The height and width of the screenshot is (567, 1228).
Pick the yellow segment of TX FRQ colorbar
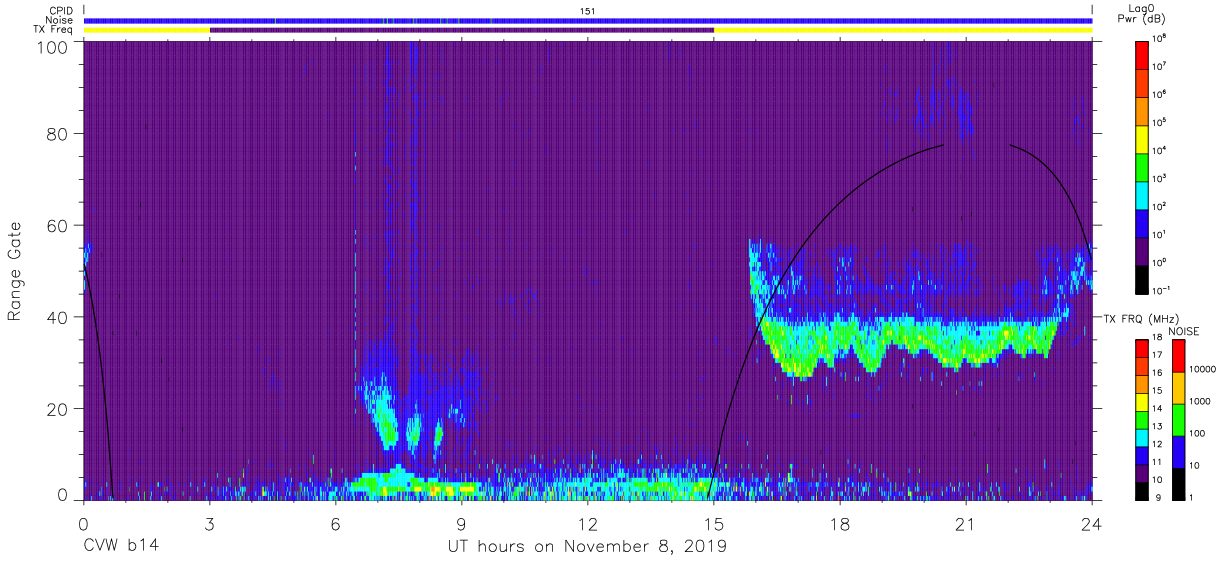tap(1141, 402)
